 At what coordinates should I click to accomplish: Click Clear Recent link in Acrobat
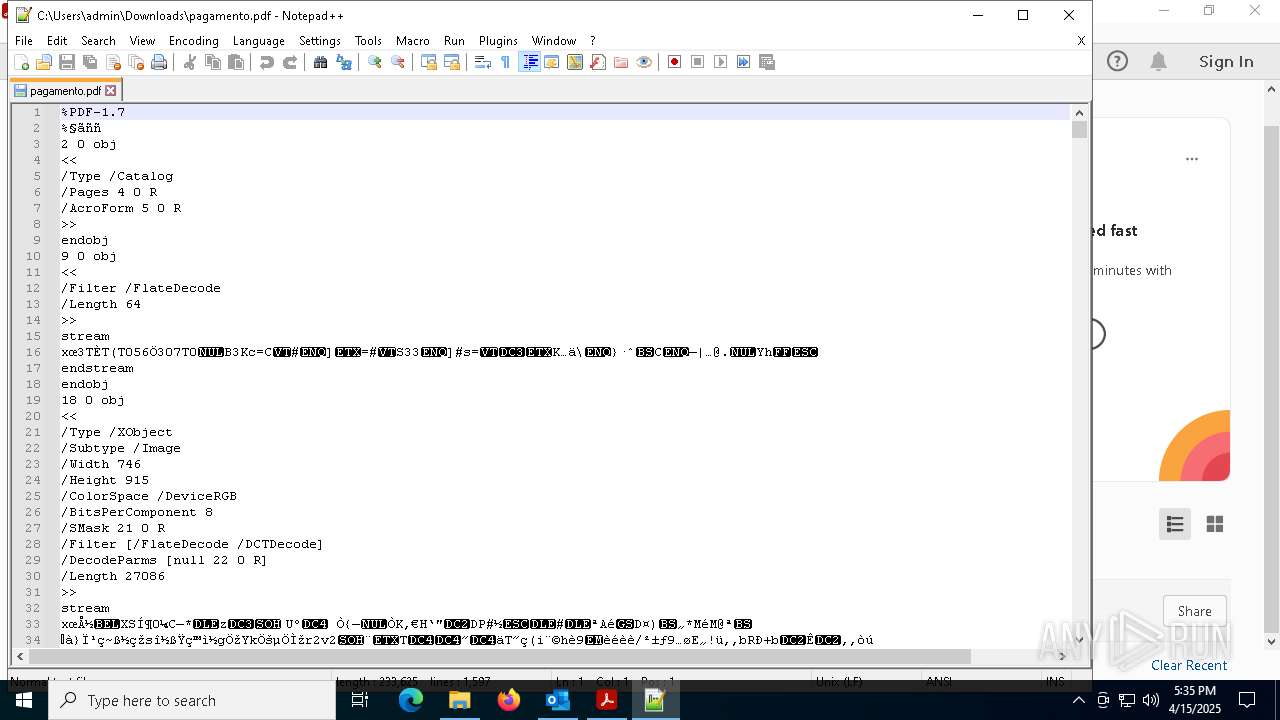(1189, 665)
